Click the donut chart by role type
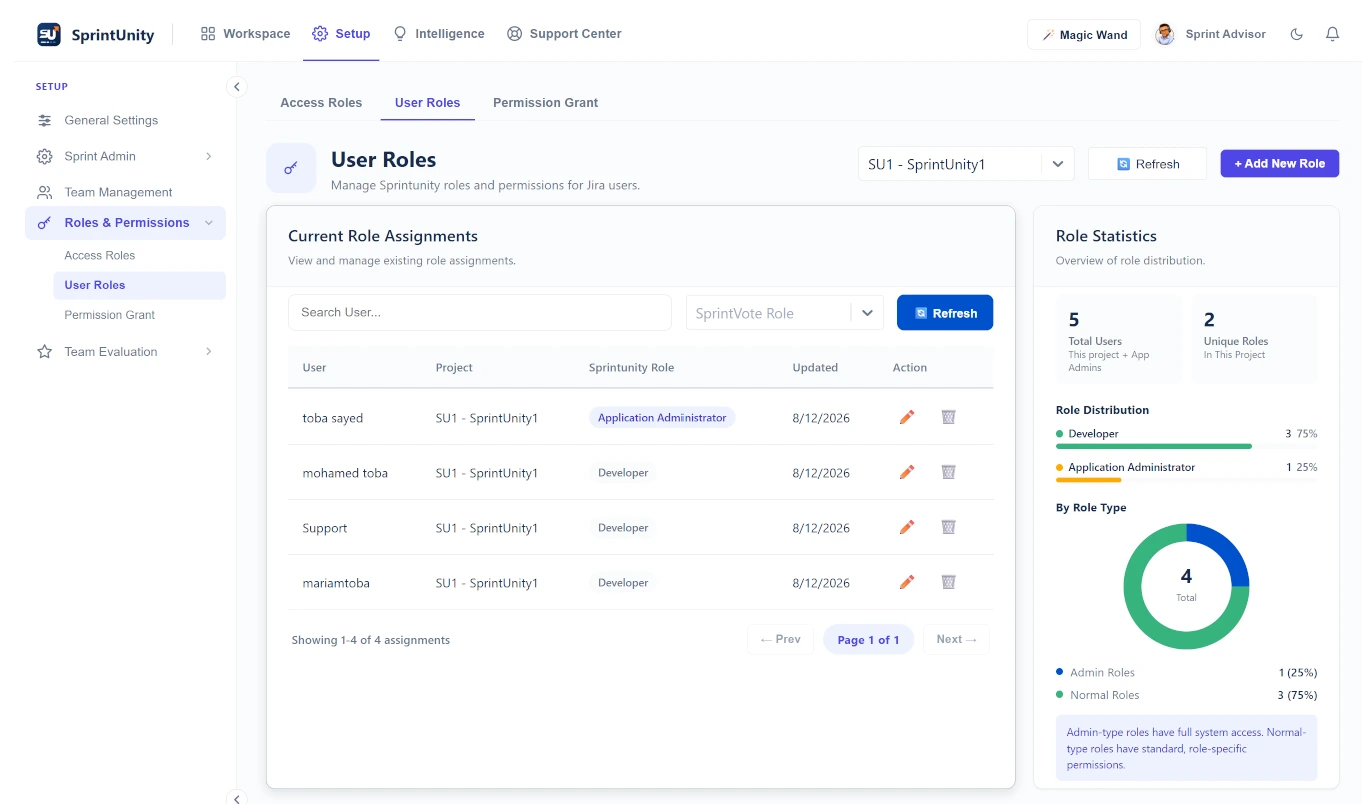The width and height of the screenshot is (1362, 804). pyautogui.click(x=1186, y=587)
